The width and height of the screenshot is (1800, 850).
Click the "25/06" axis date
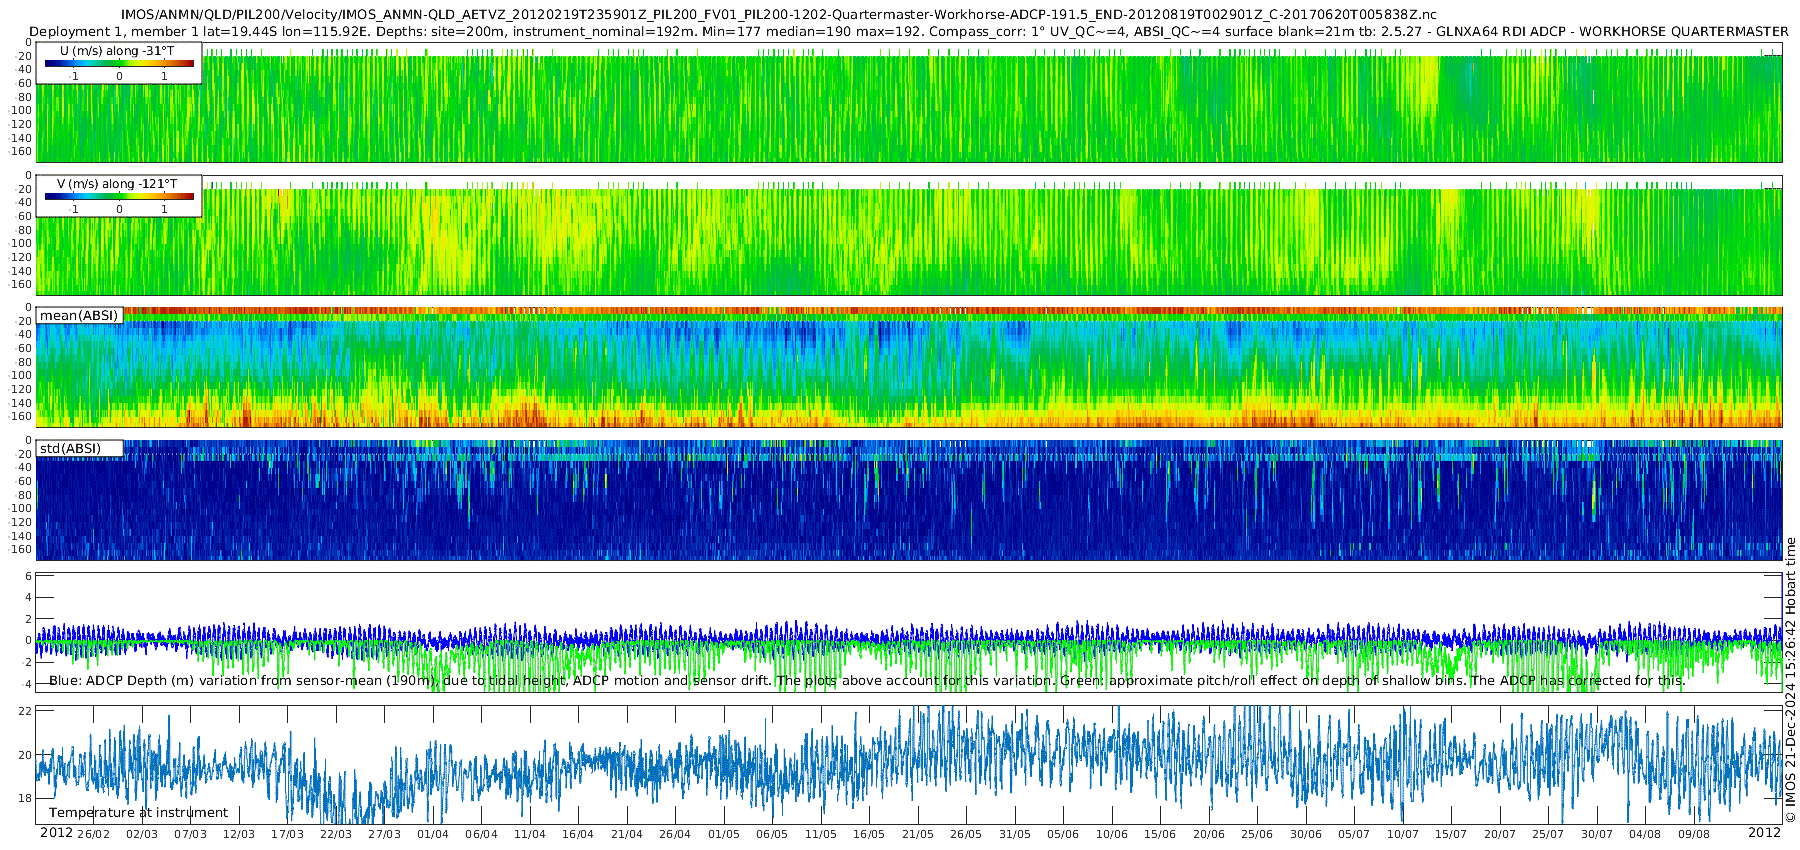point(1257,835)
